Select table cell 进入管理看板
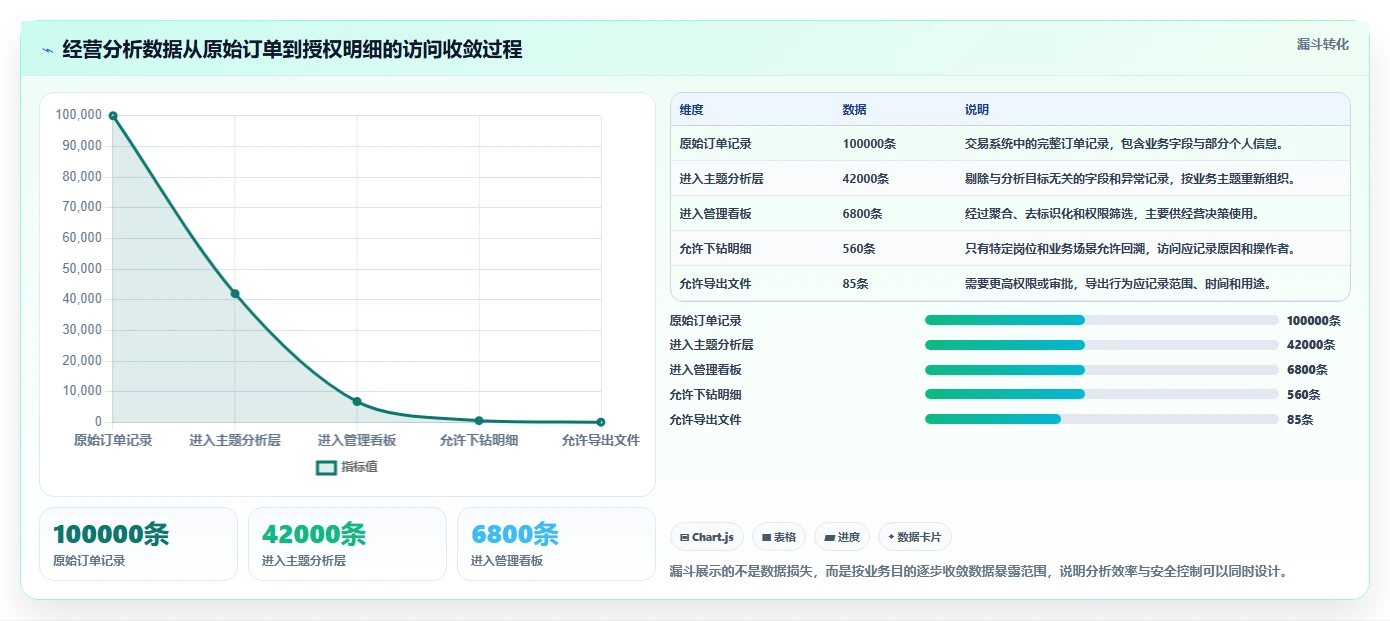1390x621 pixels. (x=715, y=214)
